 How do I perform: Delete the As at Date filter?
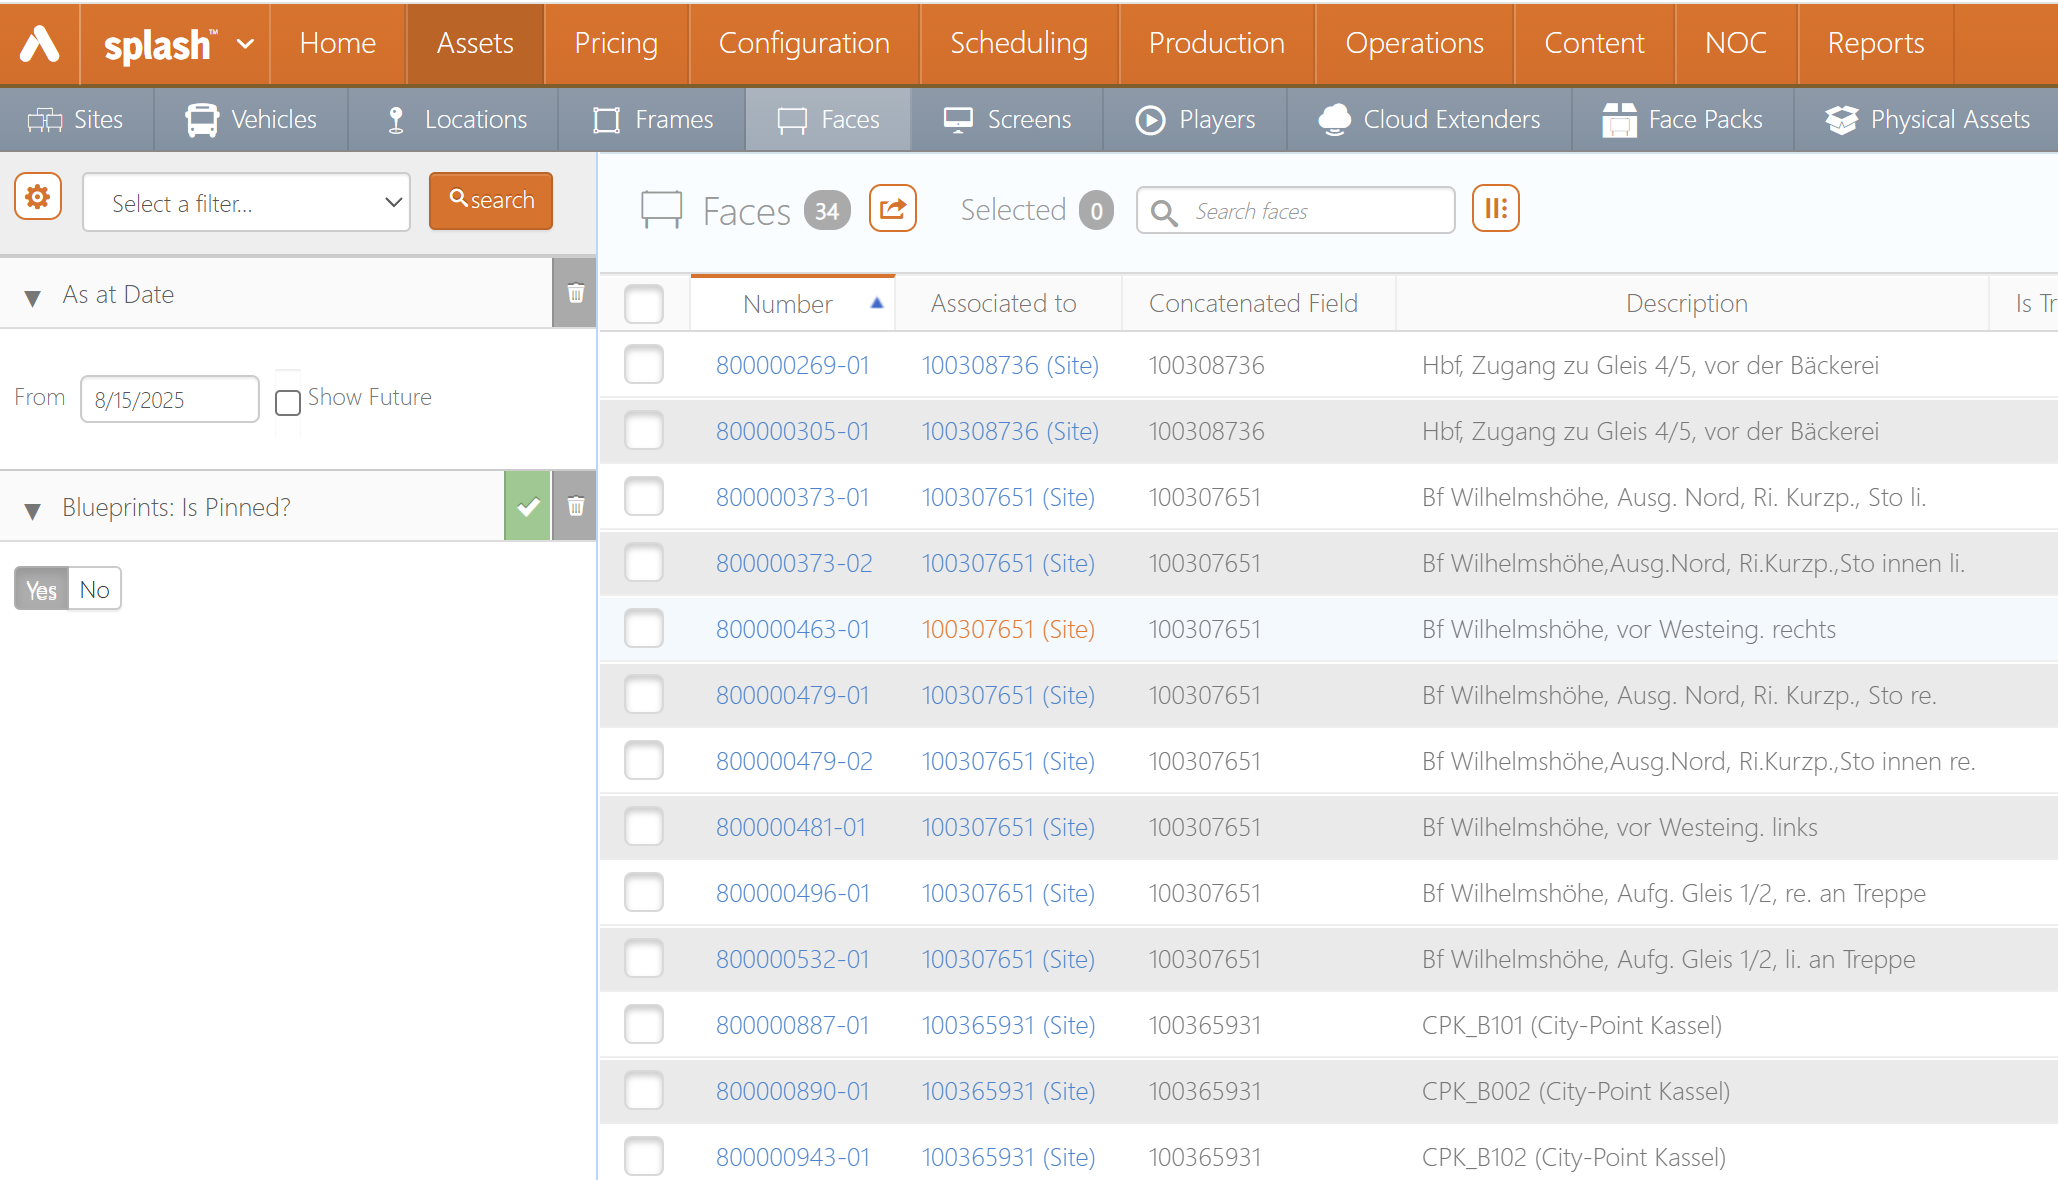tap(575, 293)
